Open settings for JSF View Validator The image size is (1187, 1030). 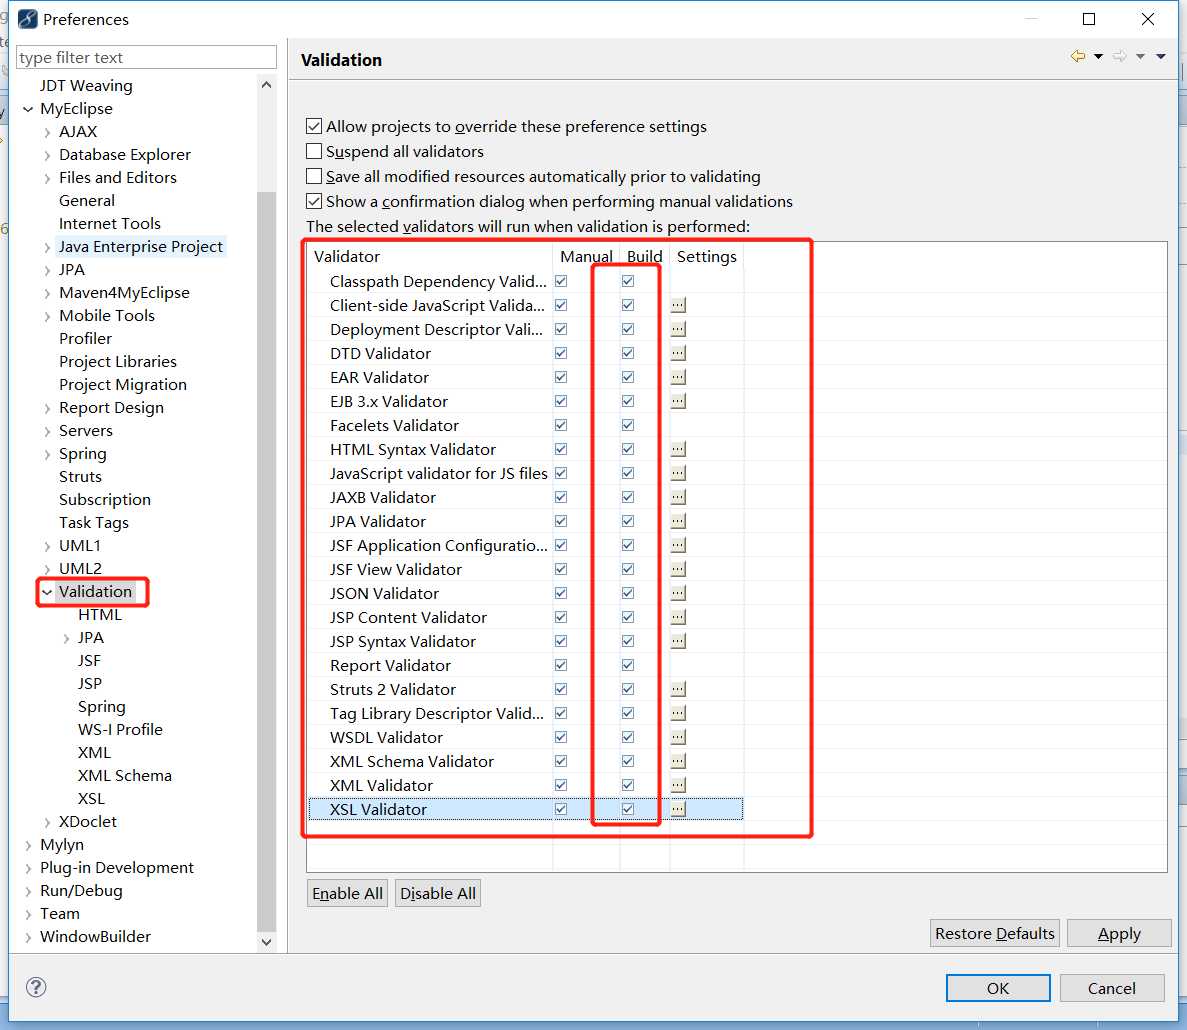[x=678, y=569]
